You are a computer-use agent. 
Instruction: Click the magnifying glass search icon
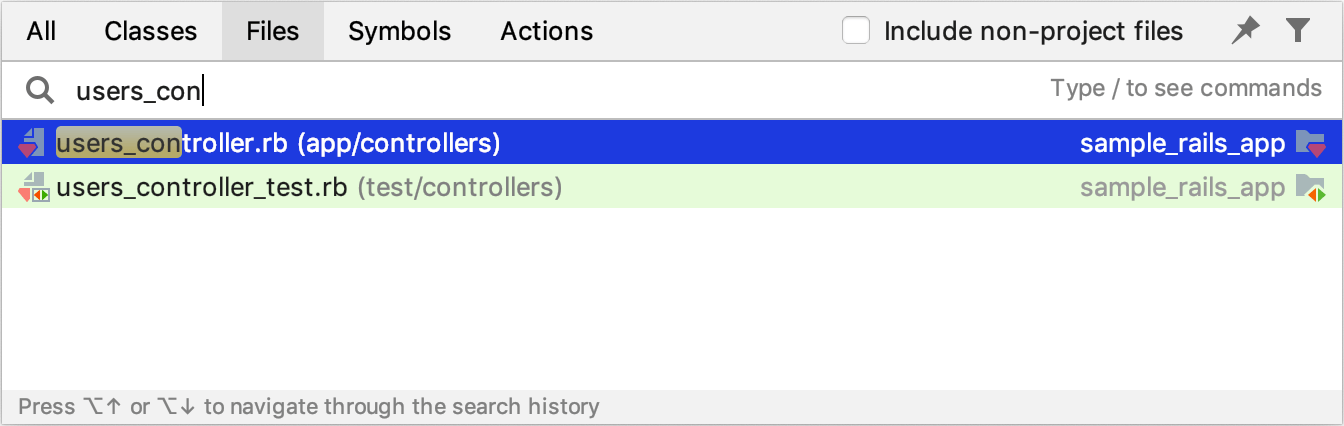[x=40, y=91]
